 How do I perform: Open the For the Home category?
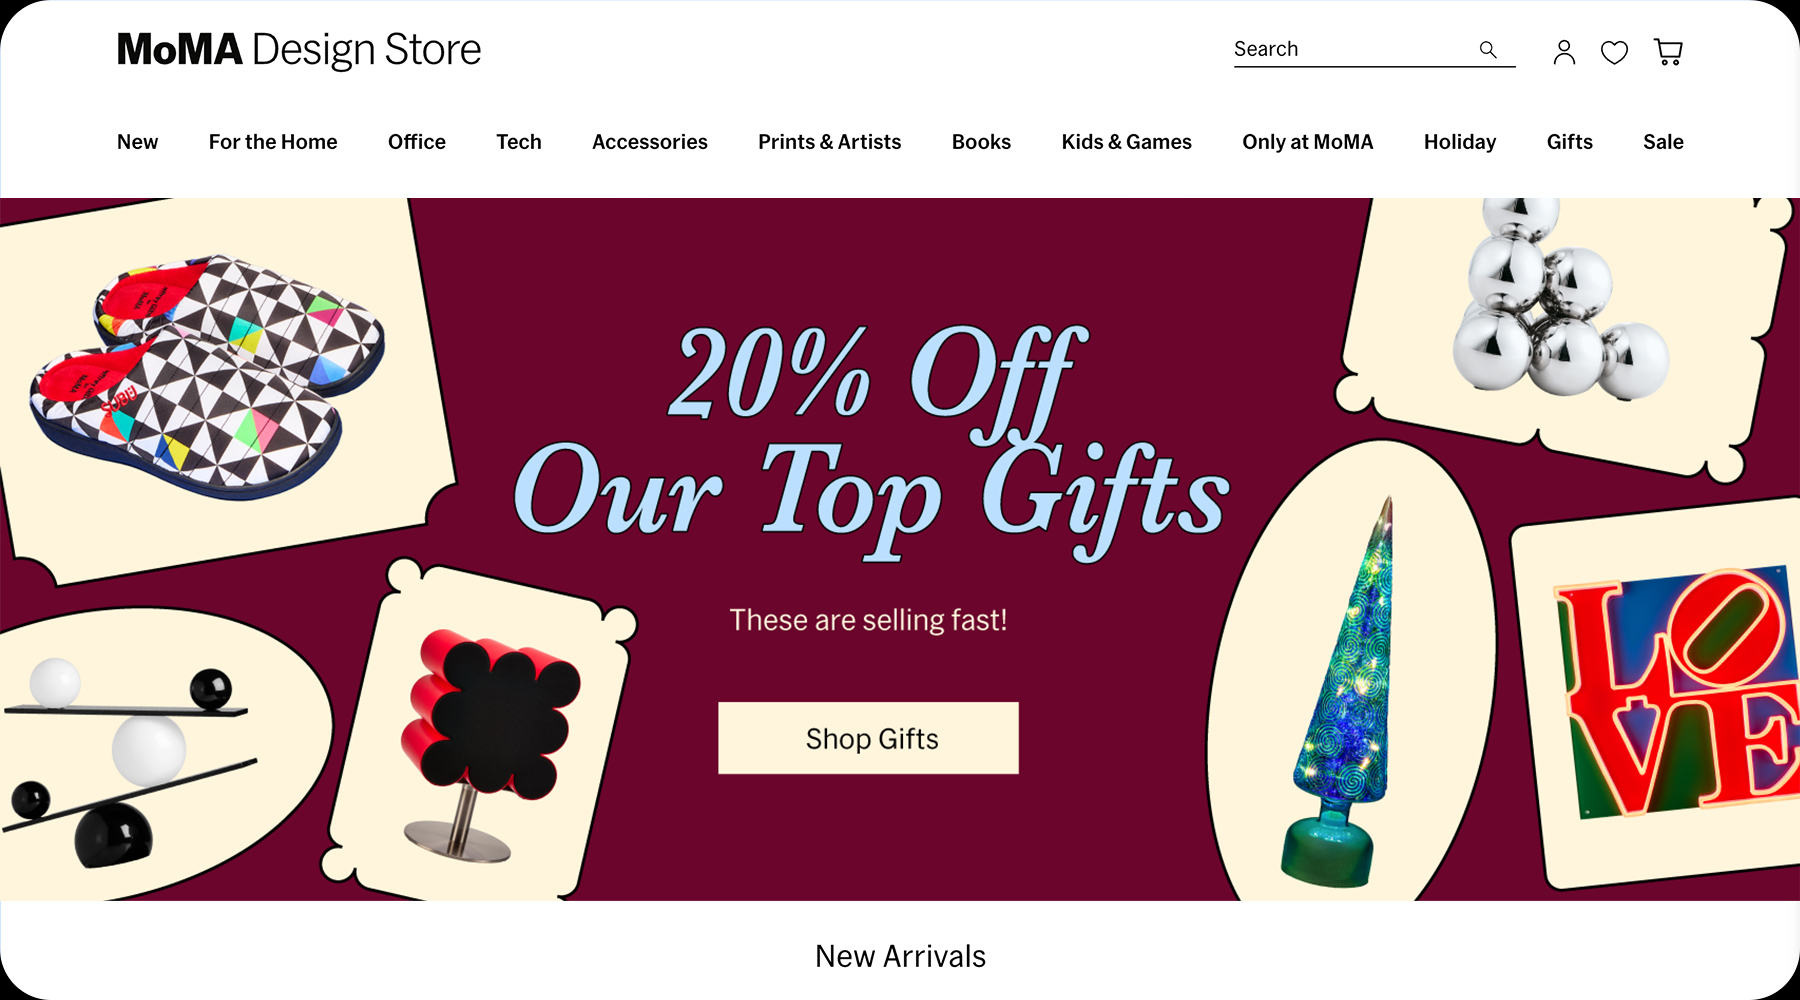click(273, 142)
